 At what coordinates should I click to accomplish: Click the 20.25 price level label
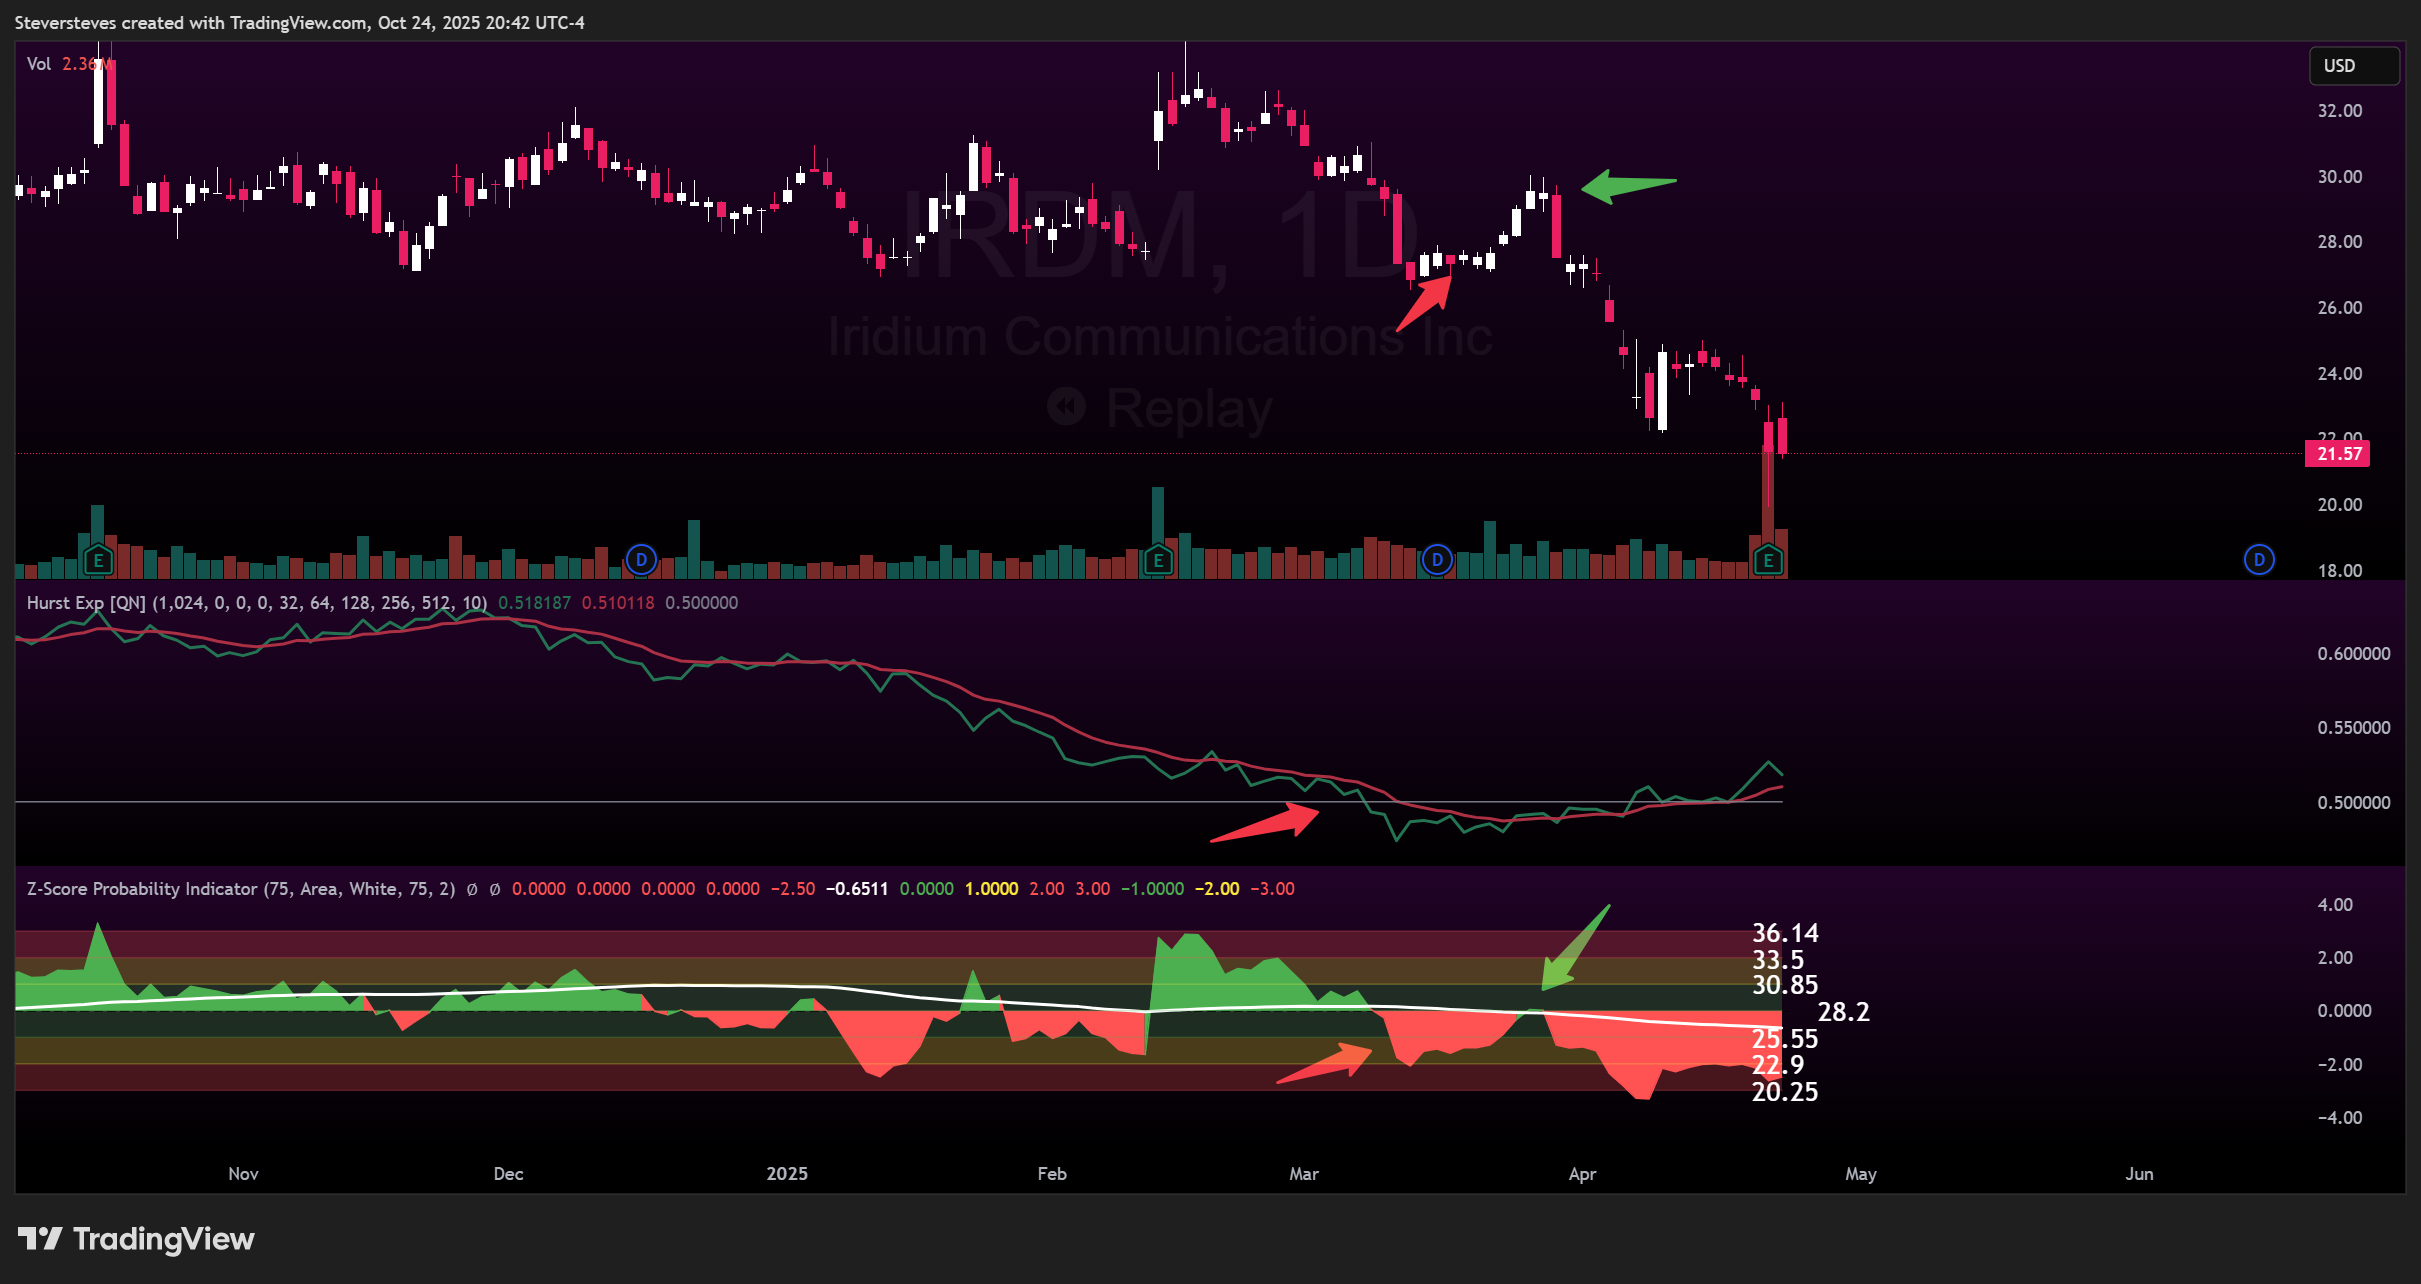pyautogui.click(x=1785, y=1092)
